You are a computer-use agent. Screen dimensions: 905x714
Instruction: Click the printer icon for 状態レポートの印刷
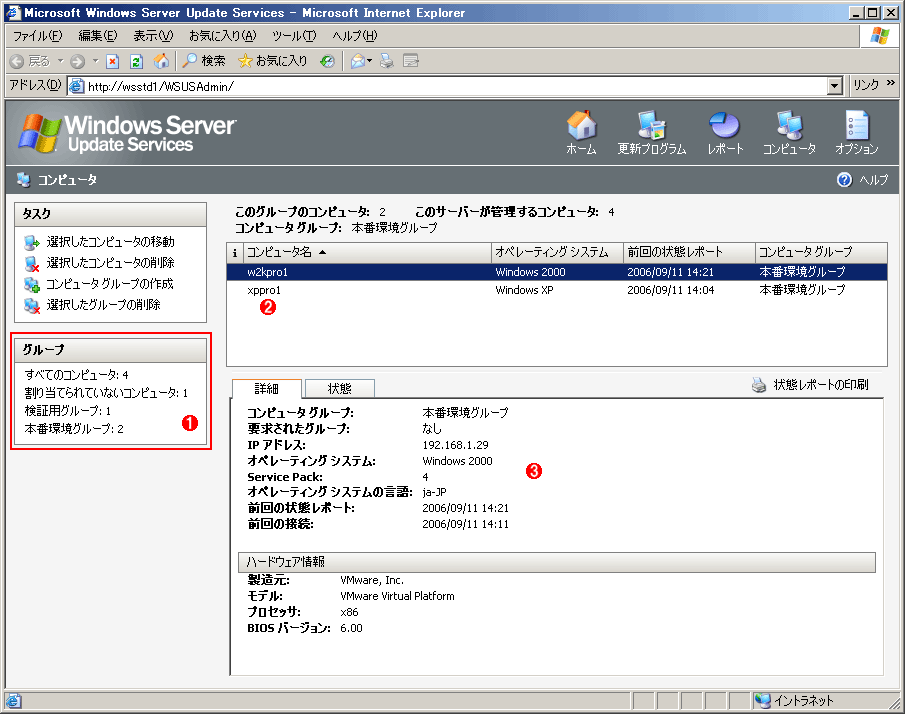tap(759, 385)
